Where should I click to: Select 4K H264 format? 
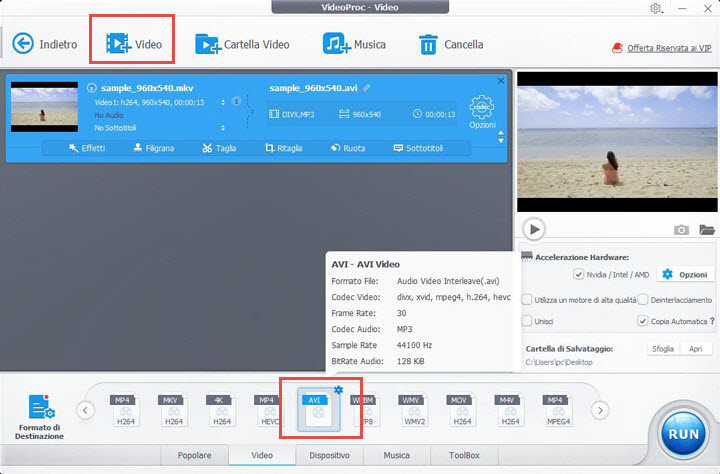pos(221,410)
